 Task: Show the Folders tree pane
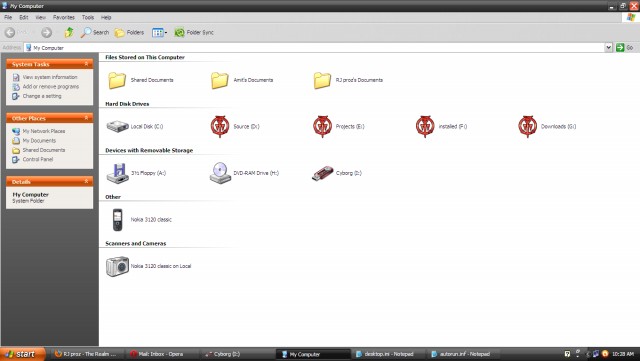coord(129,32)
